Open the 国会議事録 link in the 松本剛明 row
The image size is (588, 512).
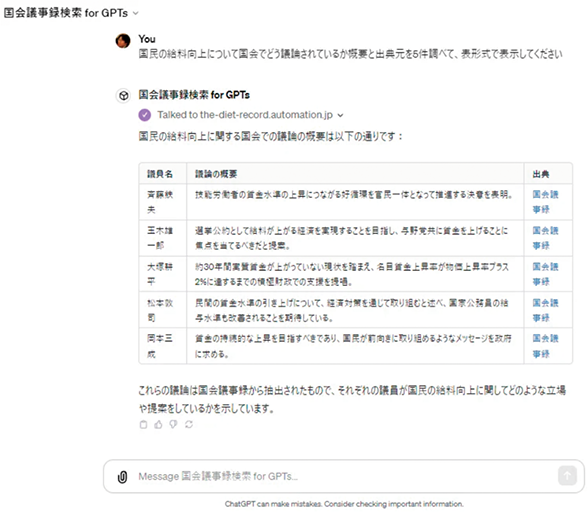pos(545,310)
